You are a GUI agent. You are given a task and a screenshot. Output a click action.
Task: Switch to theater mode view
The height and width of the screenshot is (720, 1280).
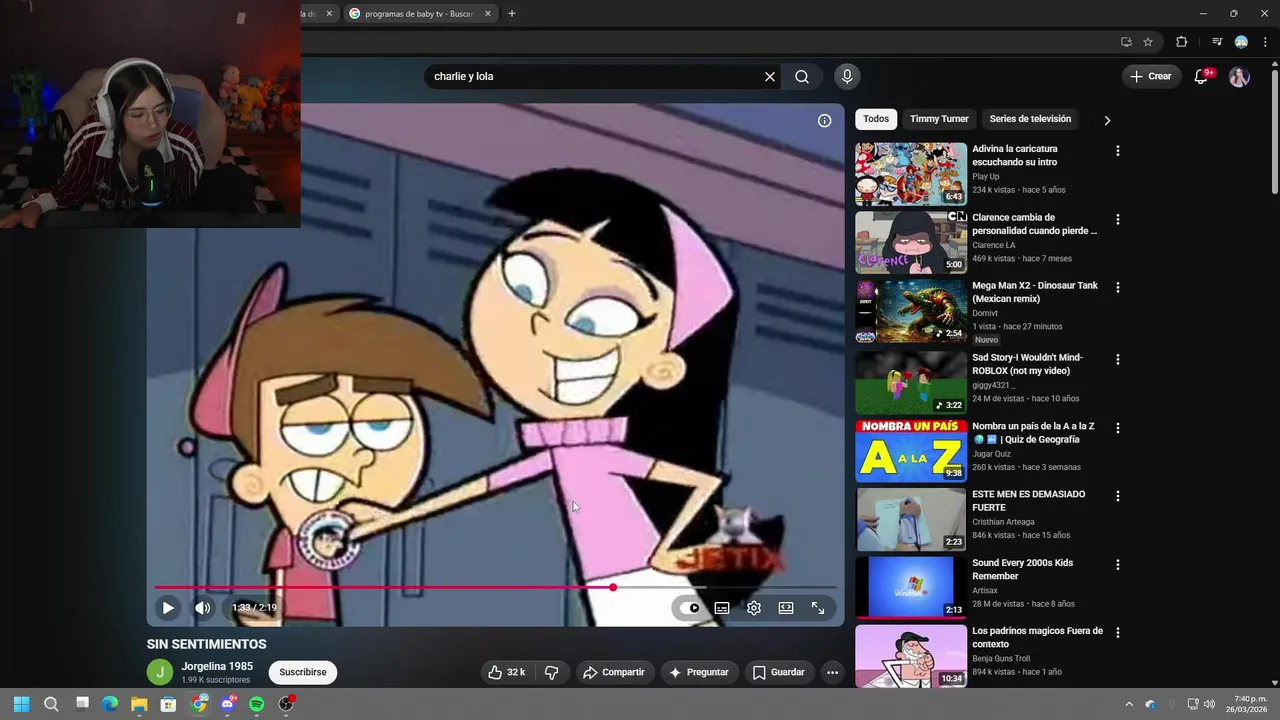point(786,607)
